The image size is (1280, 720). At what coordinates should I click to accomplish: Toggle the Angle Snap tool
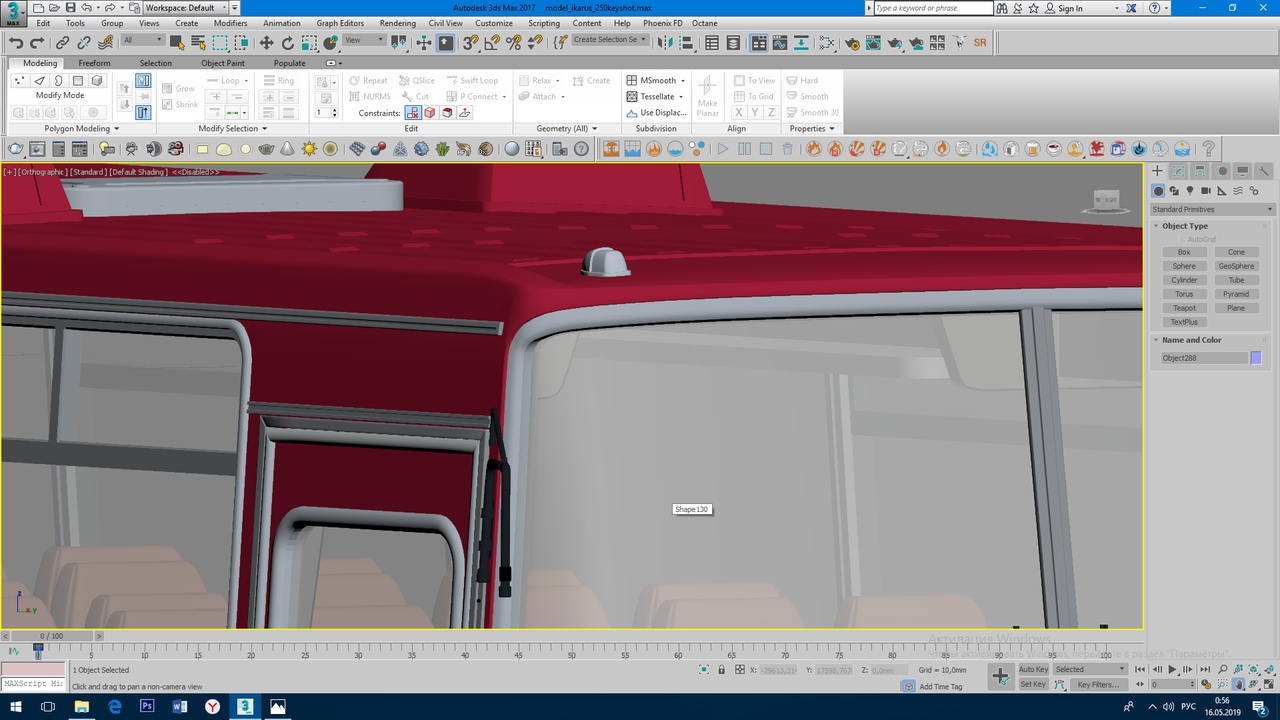pos(492,43)
